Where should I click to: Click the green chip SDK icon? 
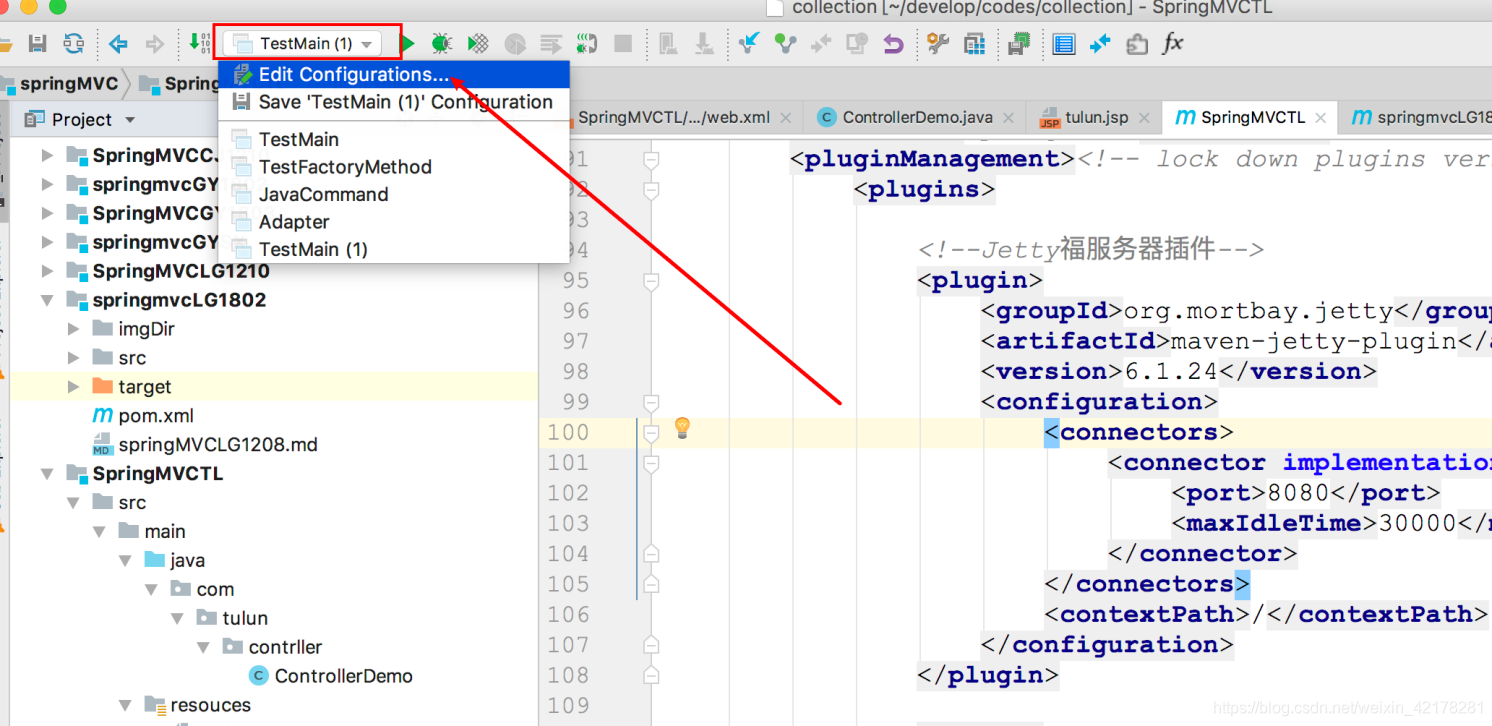pyautogui.click(x=1019, y=44)
